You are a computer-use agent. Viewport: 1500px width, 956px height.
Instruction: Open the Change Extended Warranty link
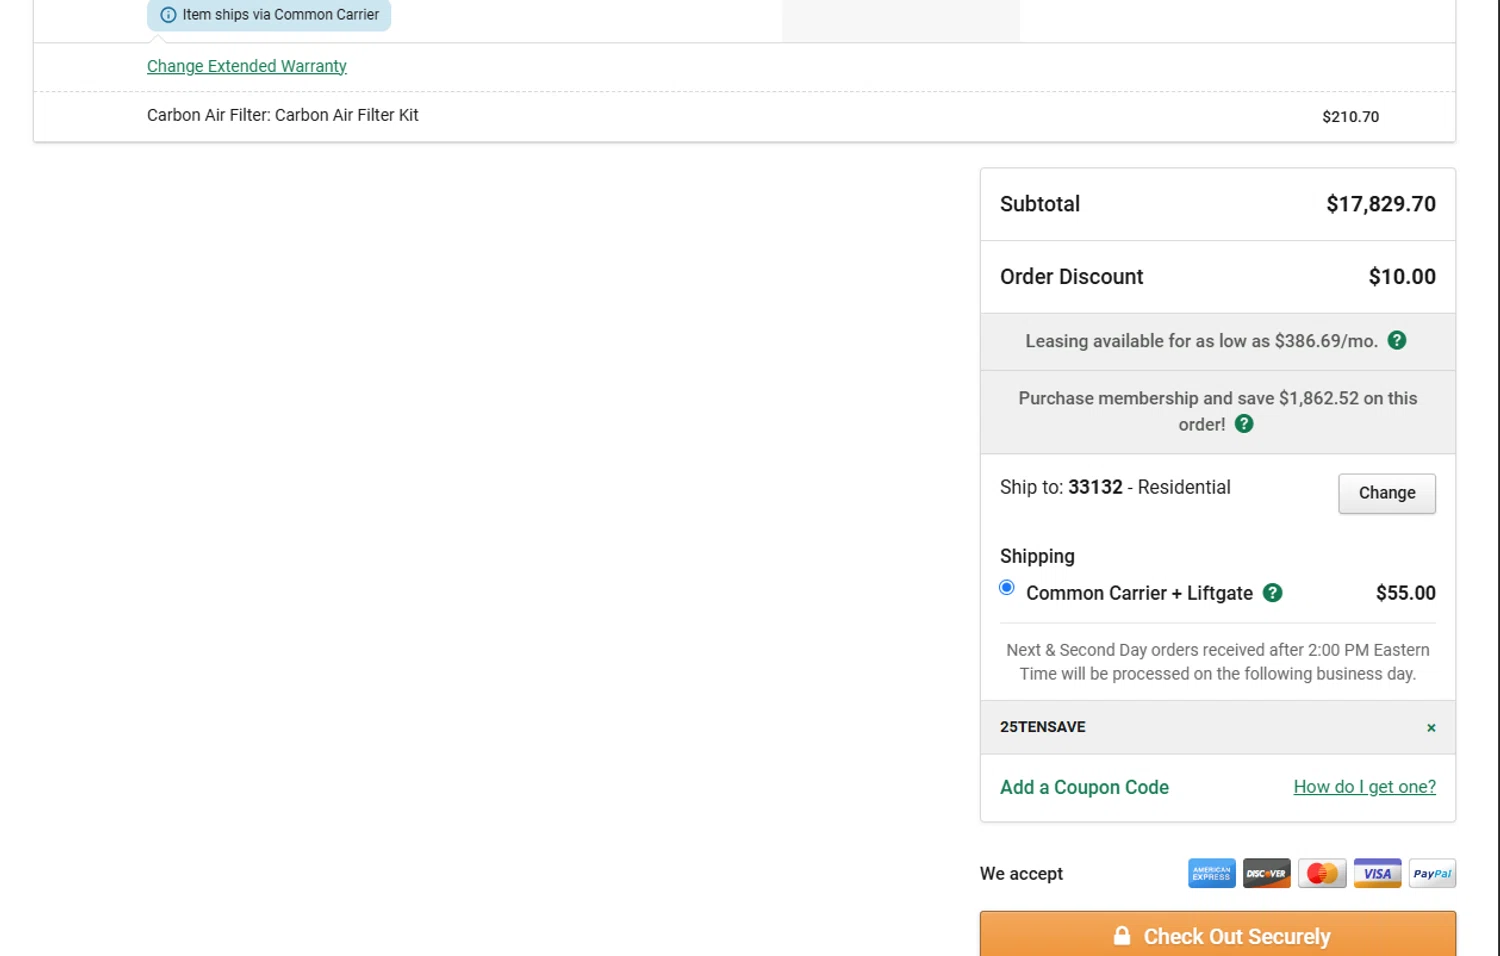(247, 66)
